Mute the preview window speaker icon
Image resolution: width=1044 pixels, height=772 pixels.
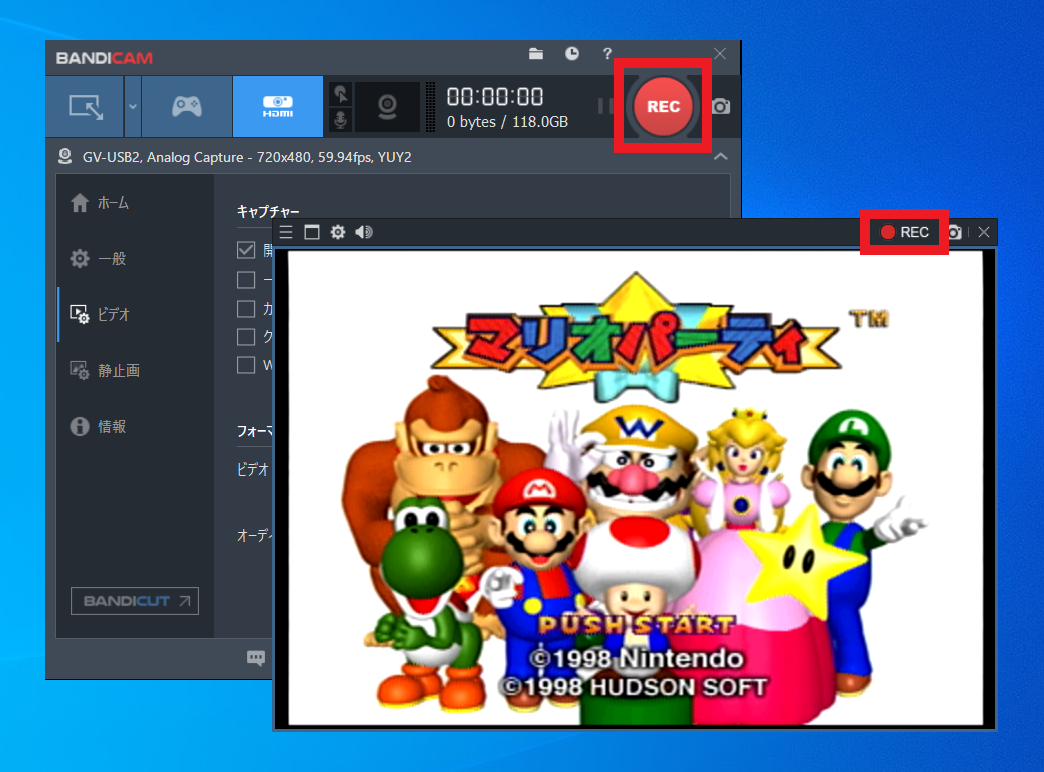point(364,232)
